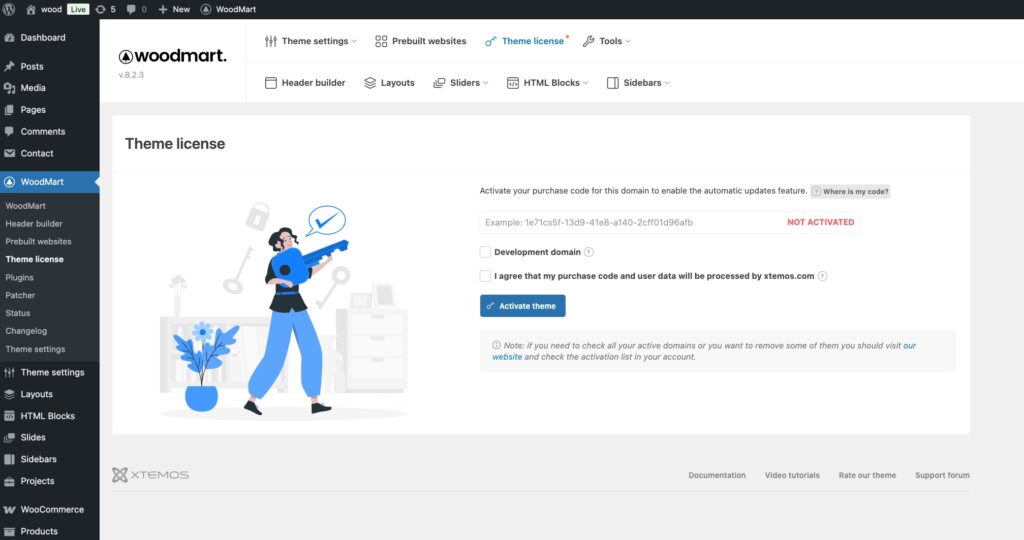
Task: Click the Rate our theme link
Action: click(867, 475)
